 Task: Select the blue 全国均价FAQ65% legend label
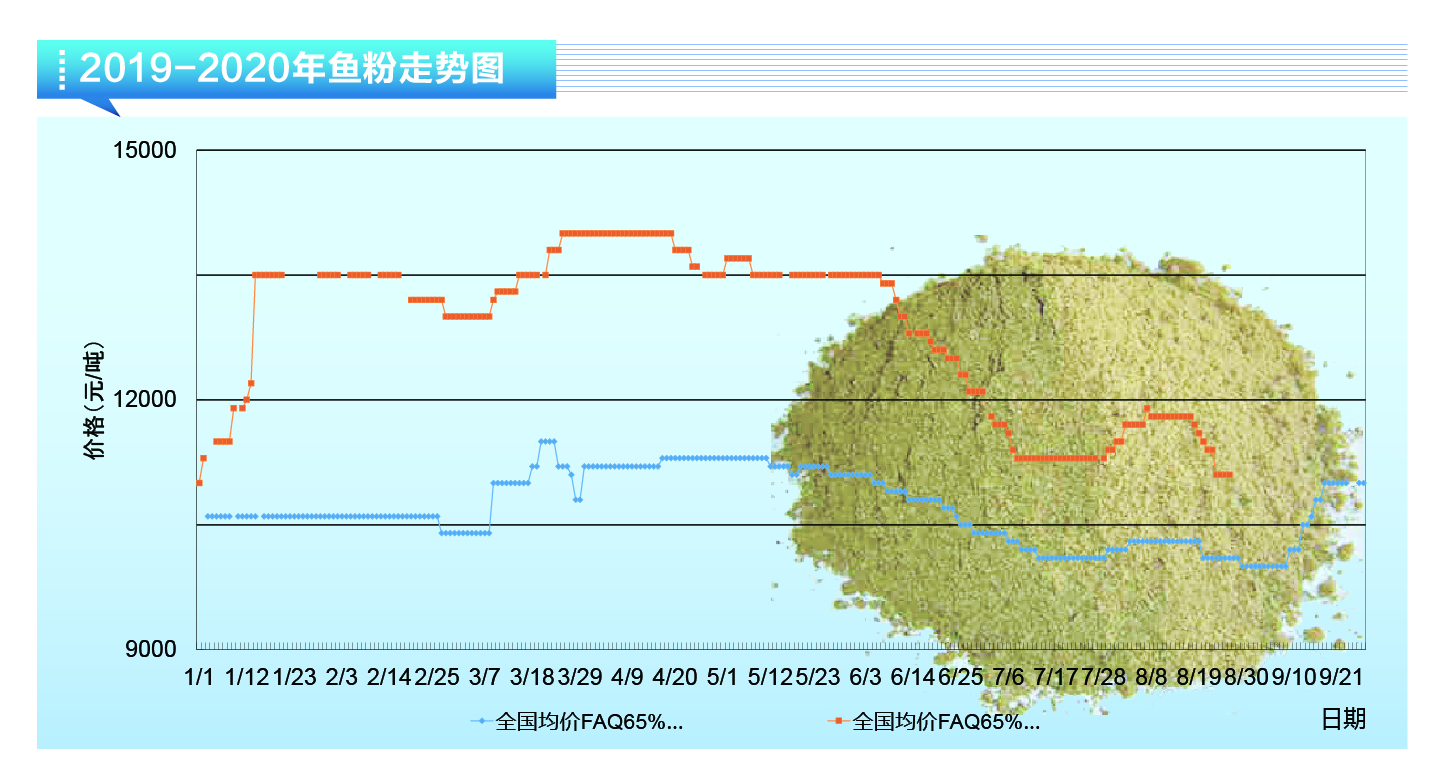589,721
